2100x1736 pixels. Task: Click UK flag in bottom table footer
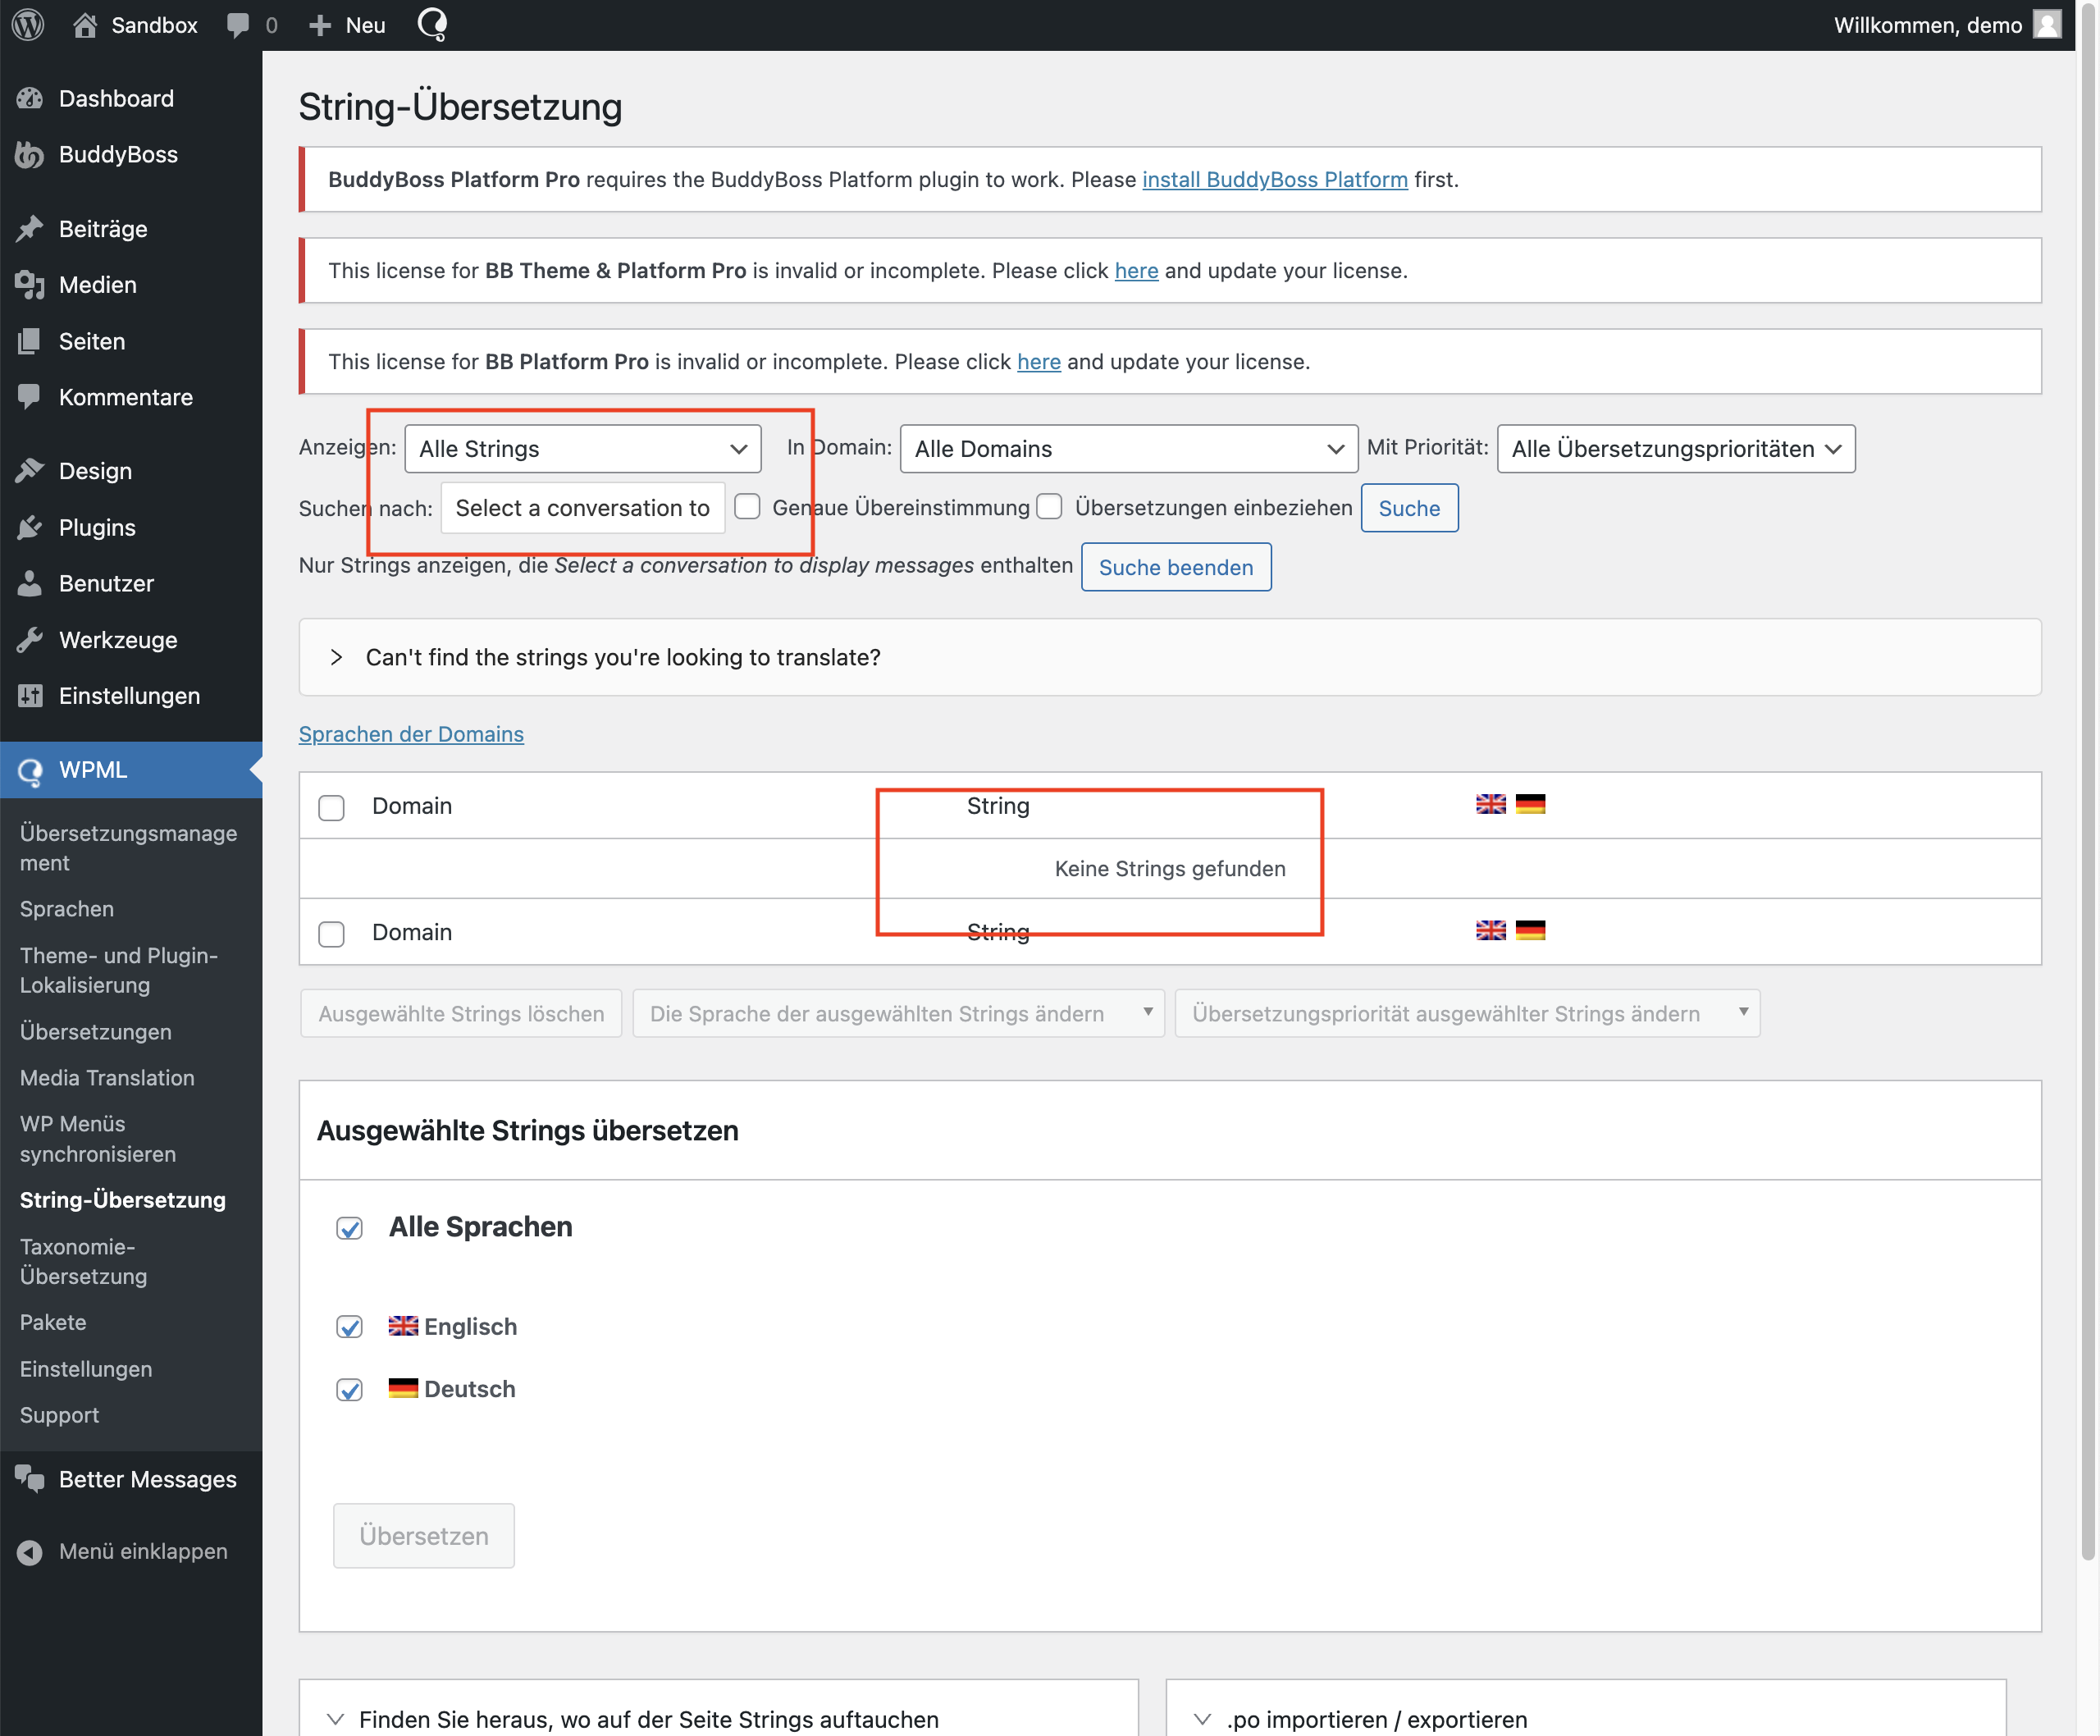[x=1491, y=930]
